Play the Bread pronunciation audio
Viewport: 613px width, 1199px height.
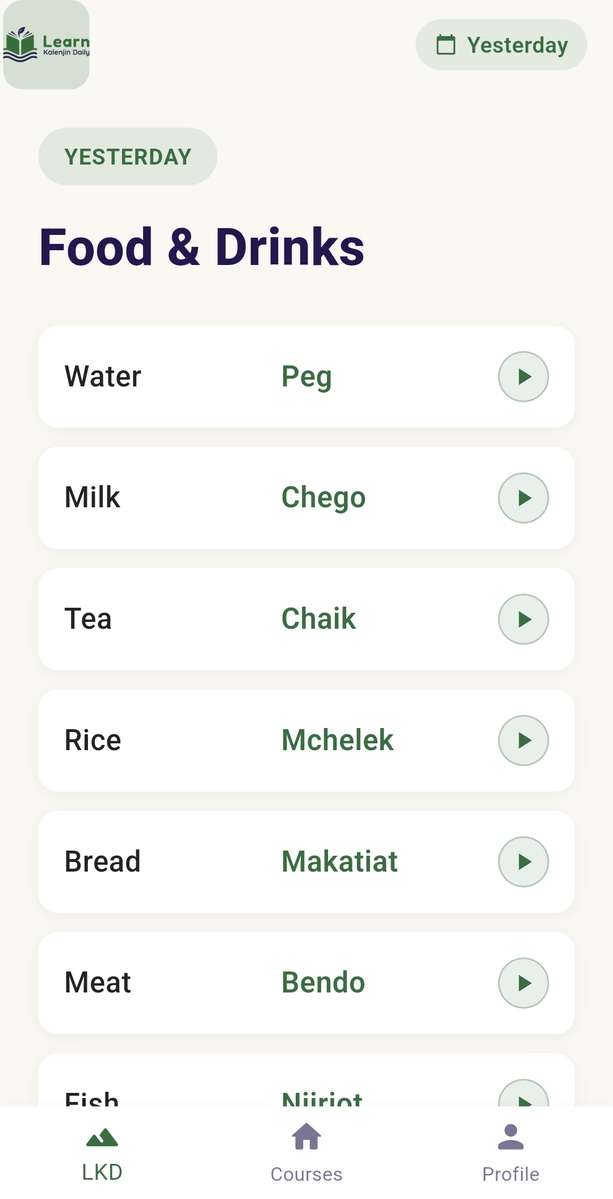click(523, 862)
